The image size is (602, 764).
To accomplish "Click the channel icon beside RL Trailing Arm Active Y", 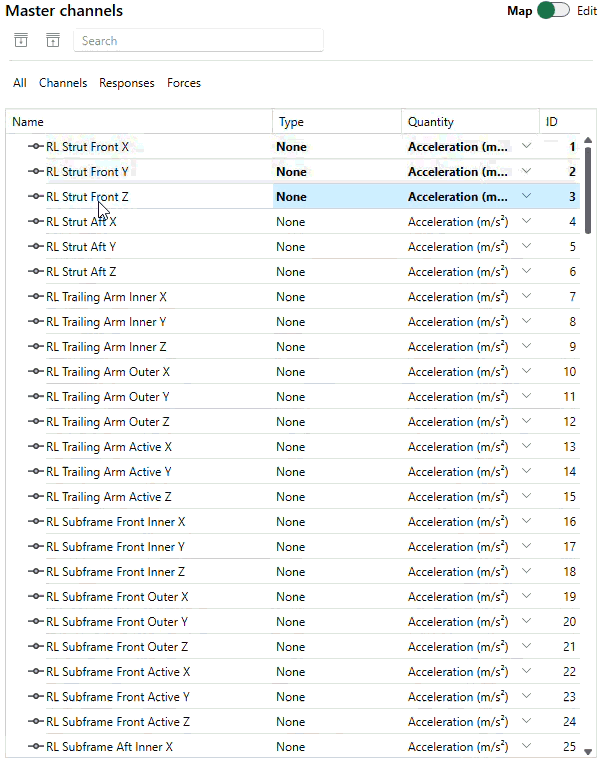I will [x=35, y=472].
